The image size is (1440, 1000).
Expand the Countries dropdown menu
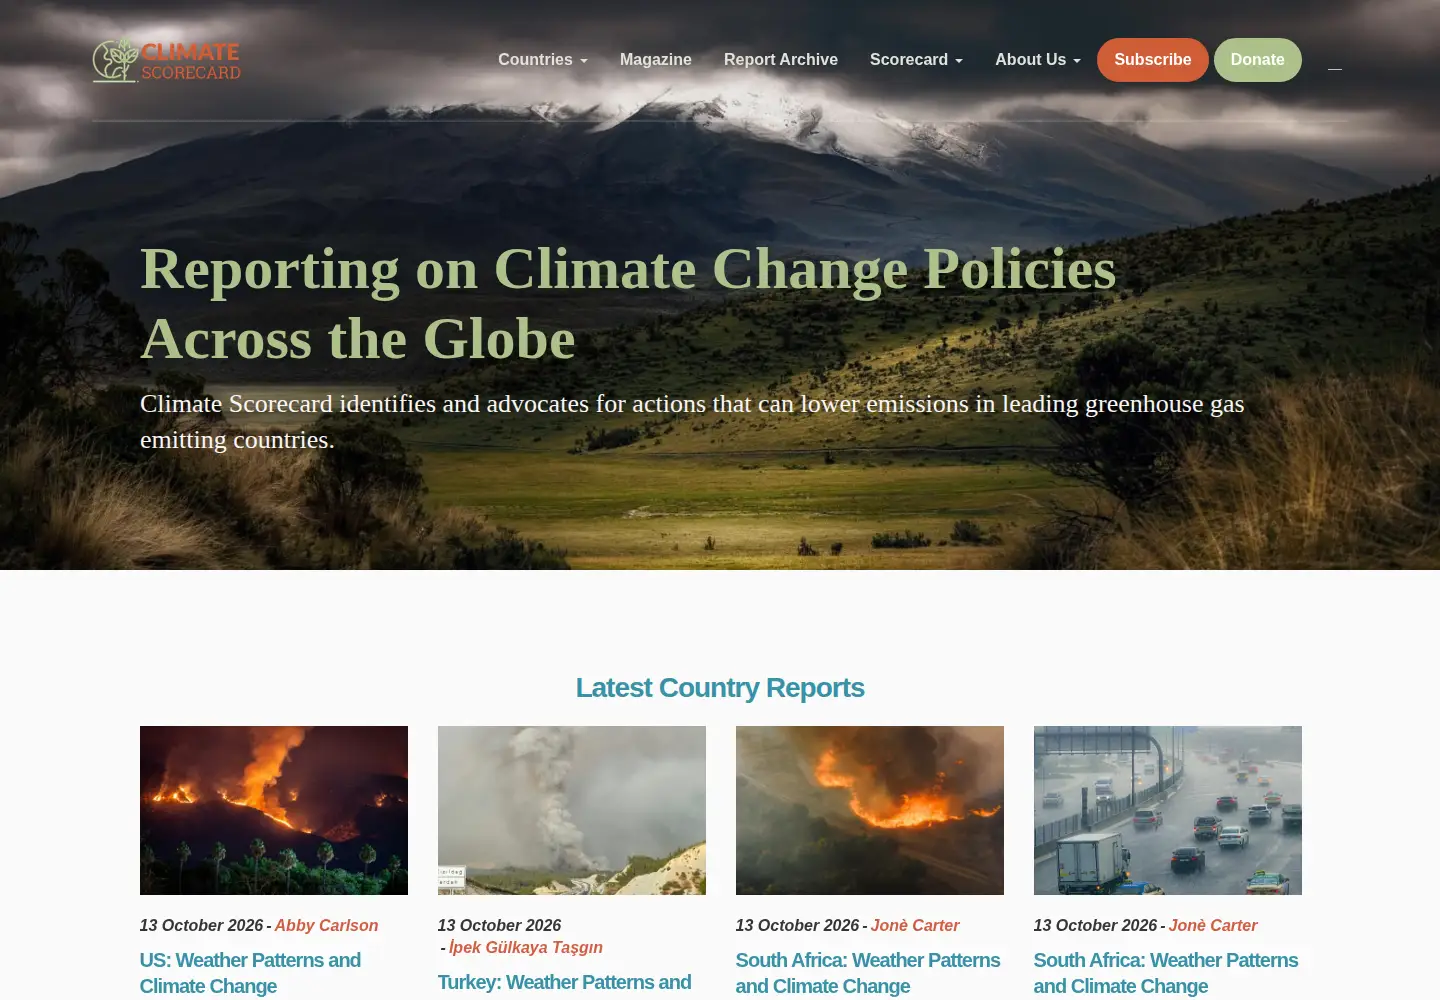(543, 60)
